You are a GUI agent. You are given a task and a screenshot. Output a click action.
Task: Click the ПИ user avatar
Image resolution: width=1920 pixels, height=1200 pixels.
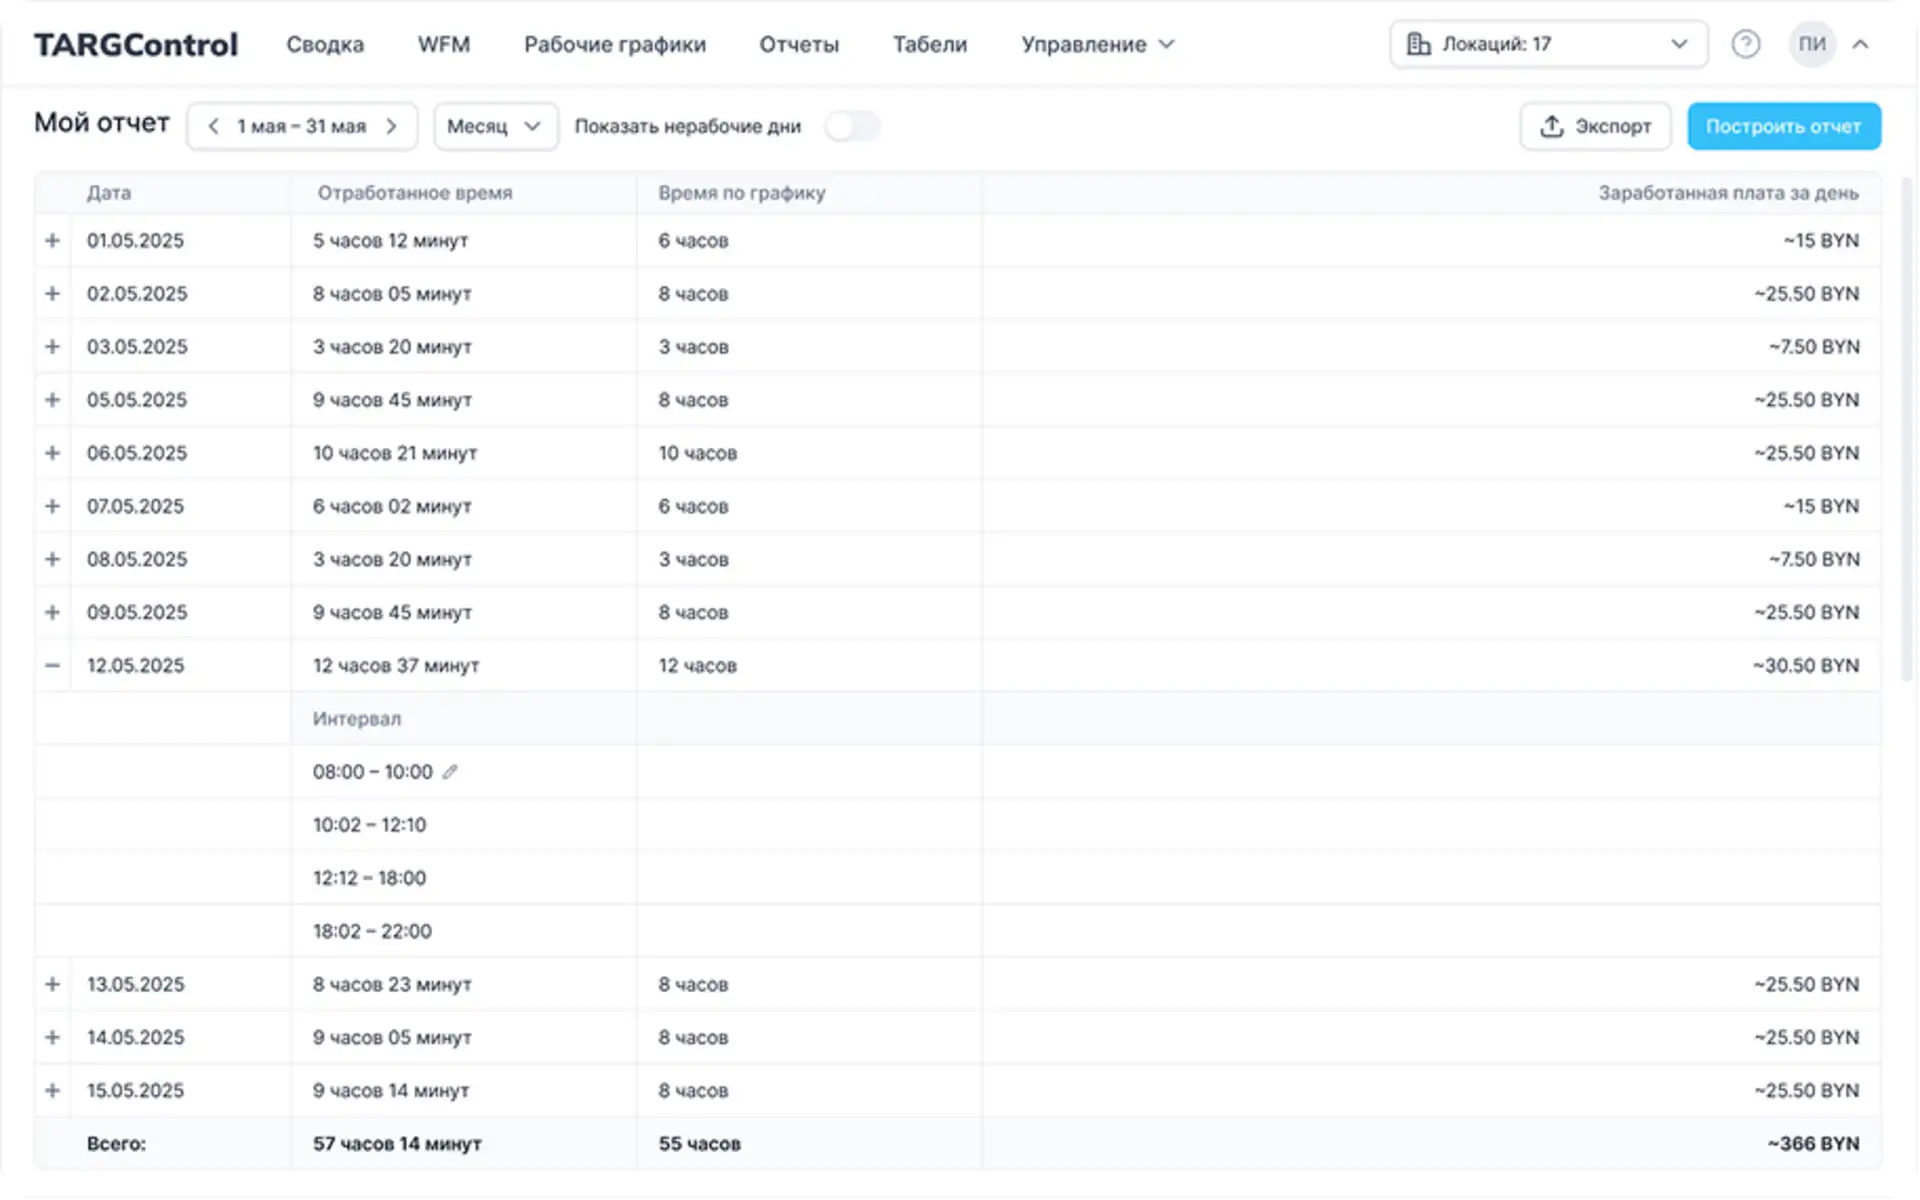1811,44
